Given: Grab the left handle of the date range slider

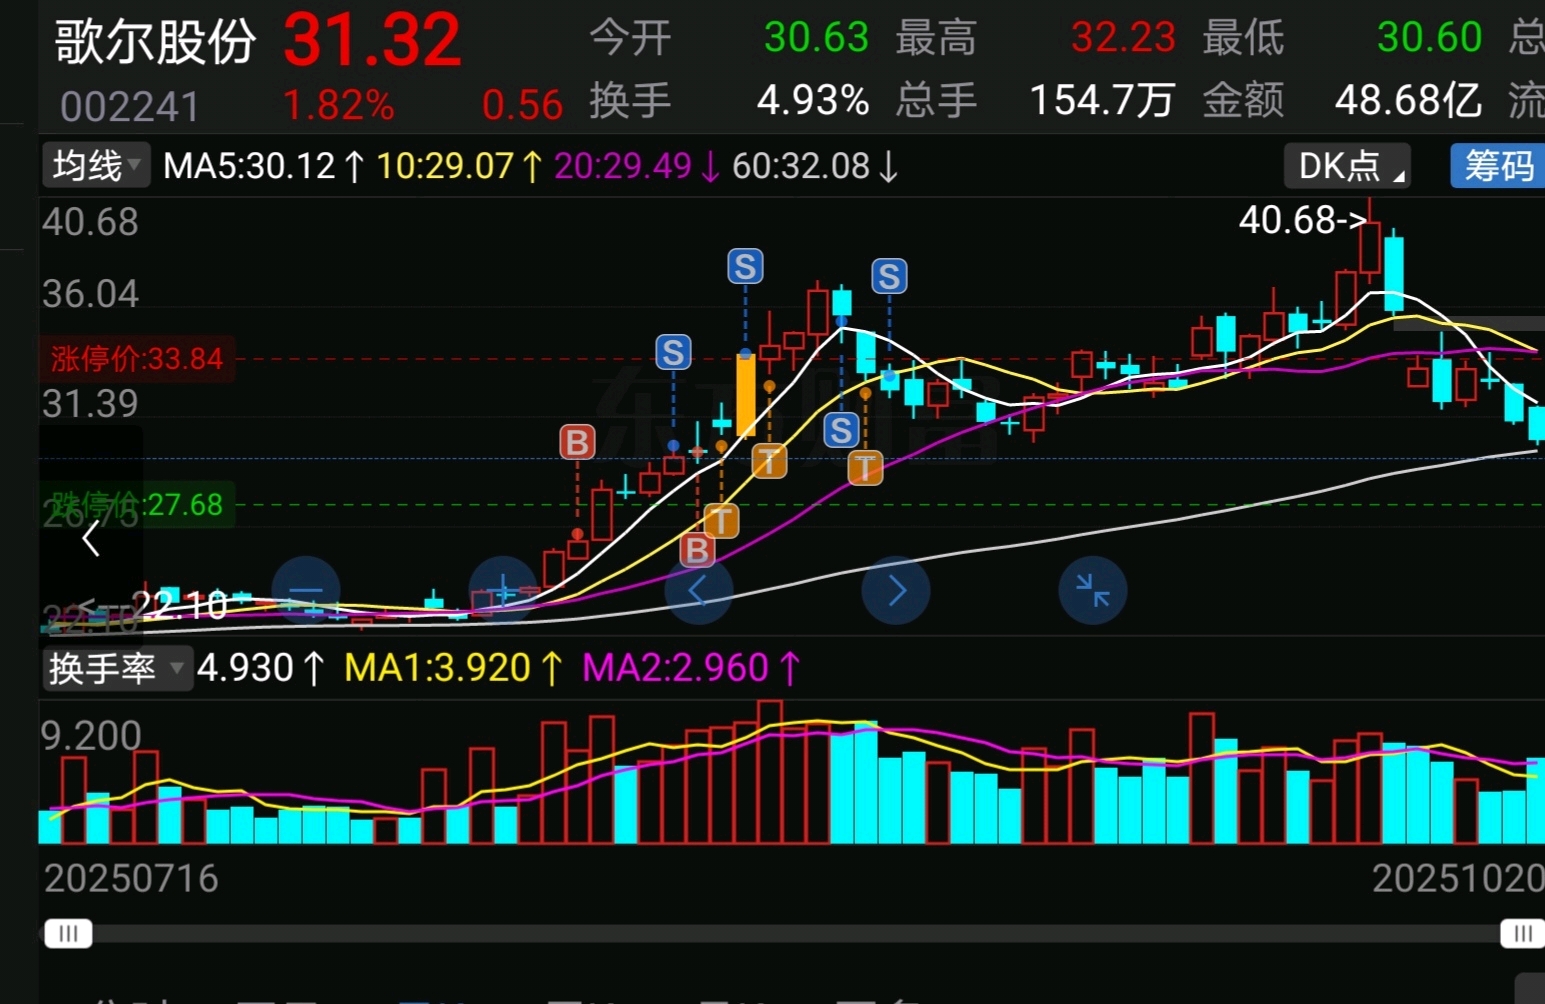Looking at the screenshot, I should coord(68,934).
